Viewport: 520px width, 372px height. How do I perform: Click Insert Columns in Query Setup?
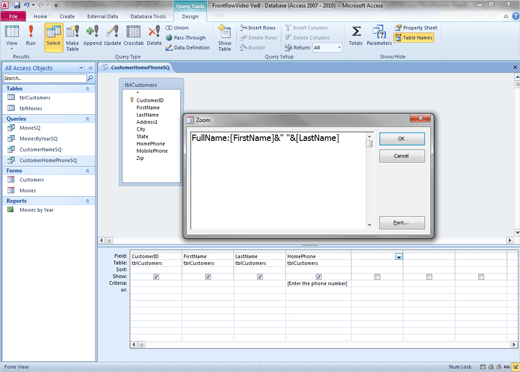[x=306, y=28]
